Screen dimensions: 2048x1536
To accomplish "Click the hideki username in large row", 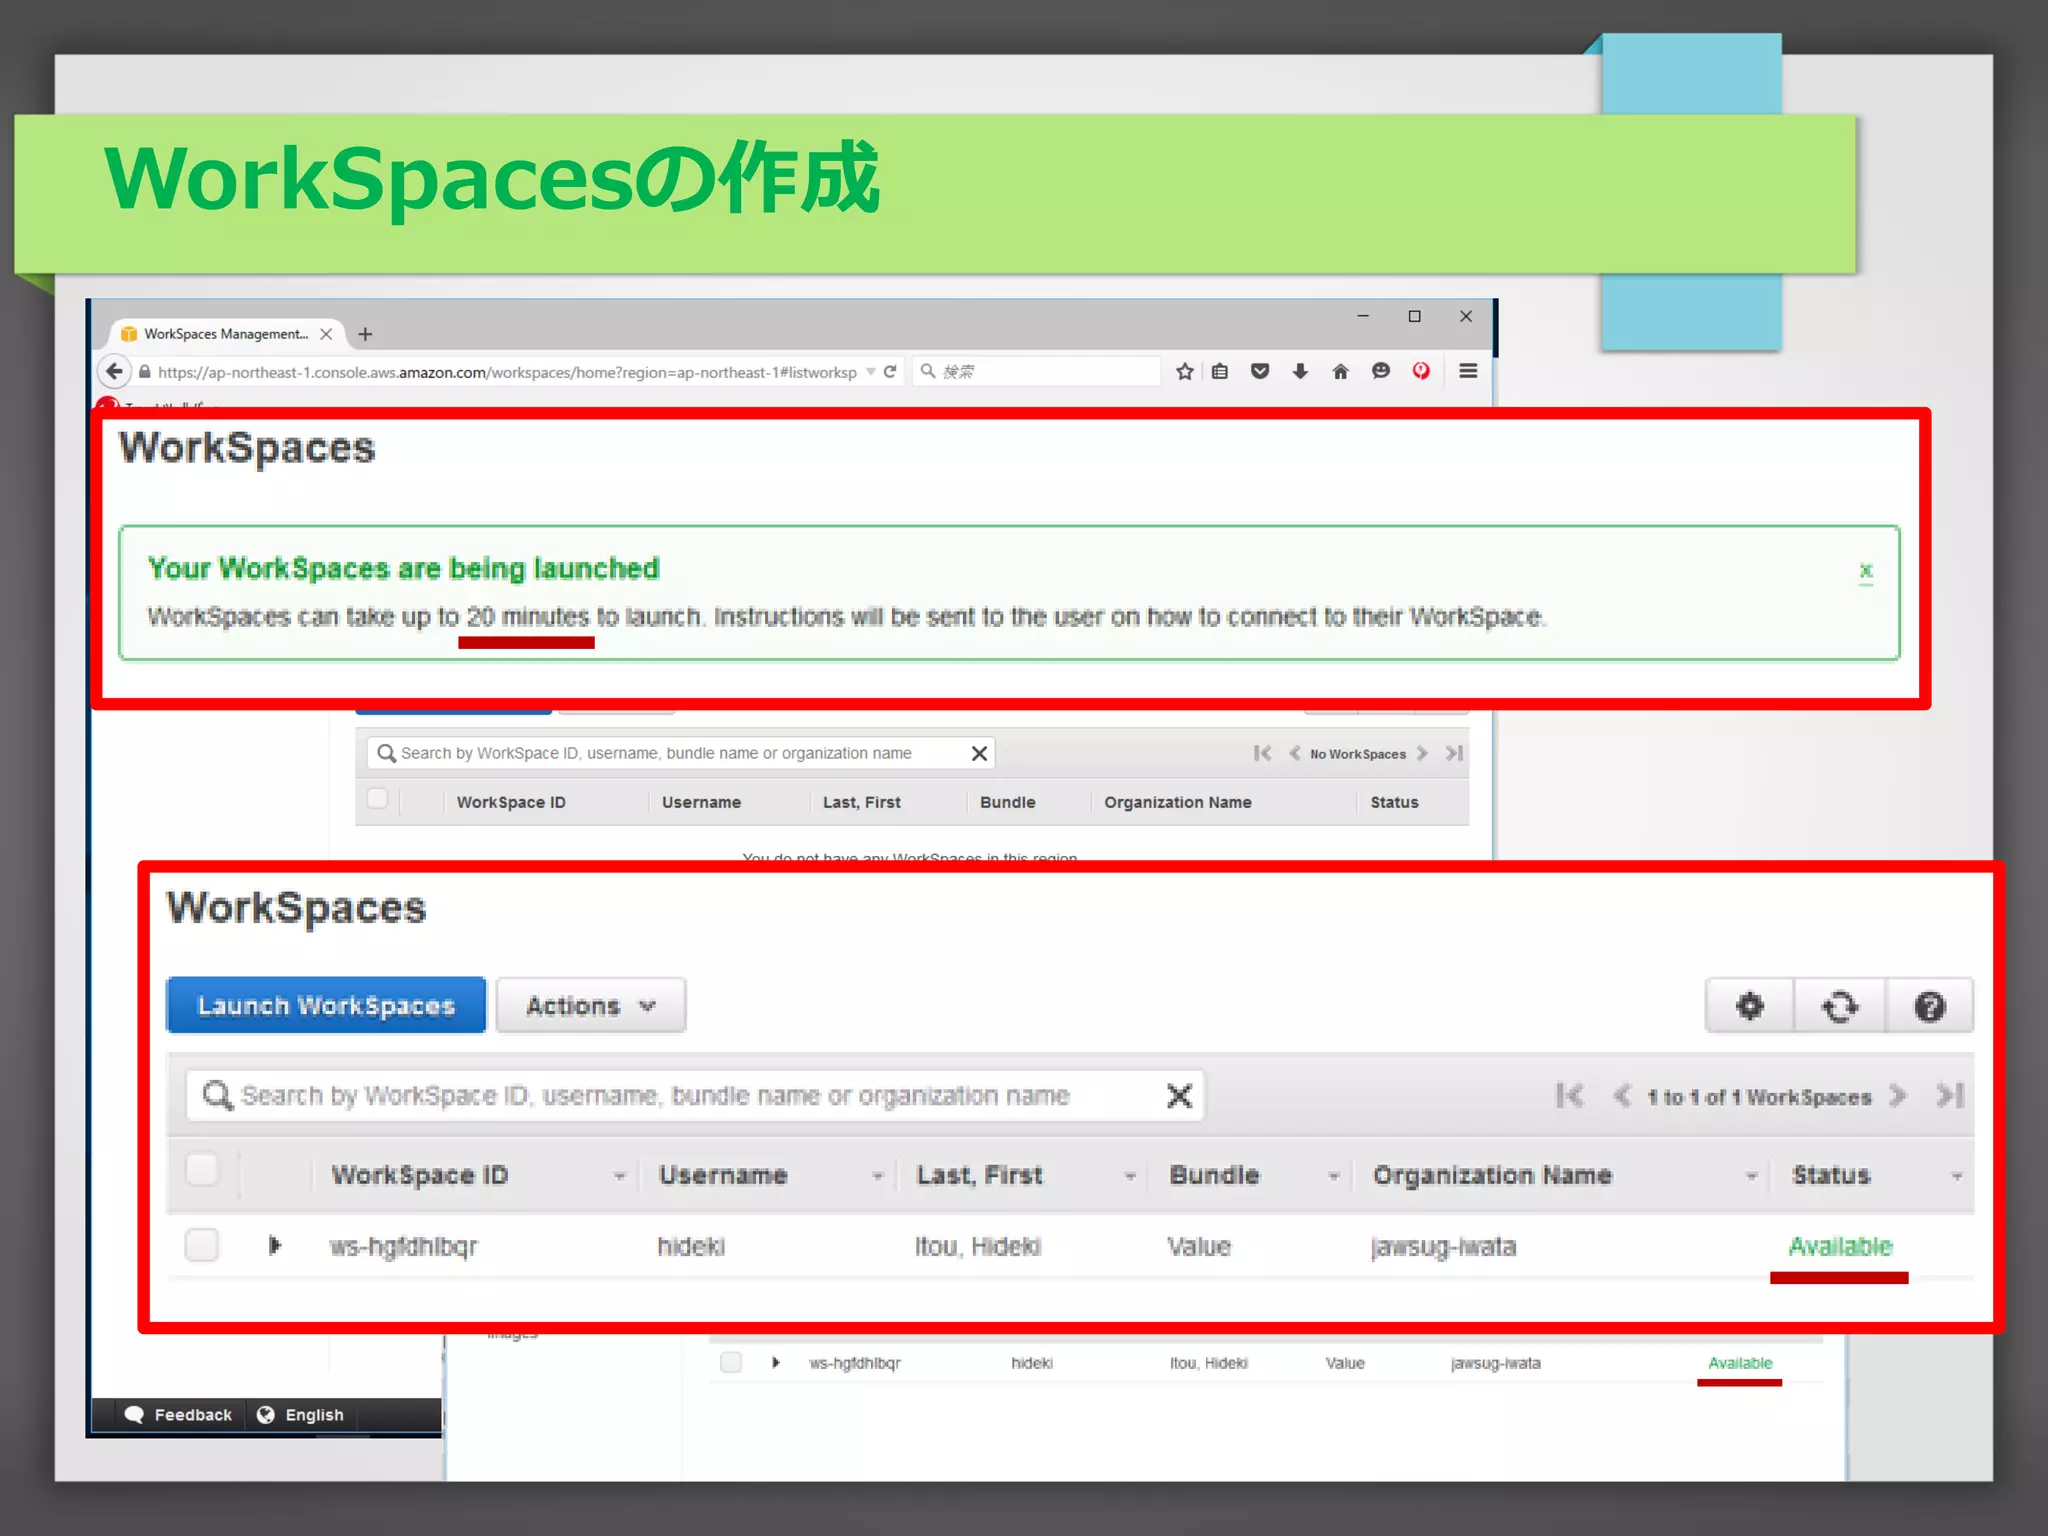I will 691,1246.
